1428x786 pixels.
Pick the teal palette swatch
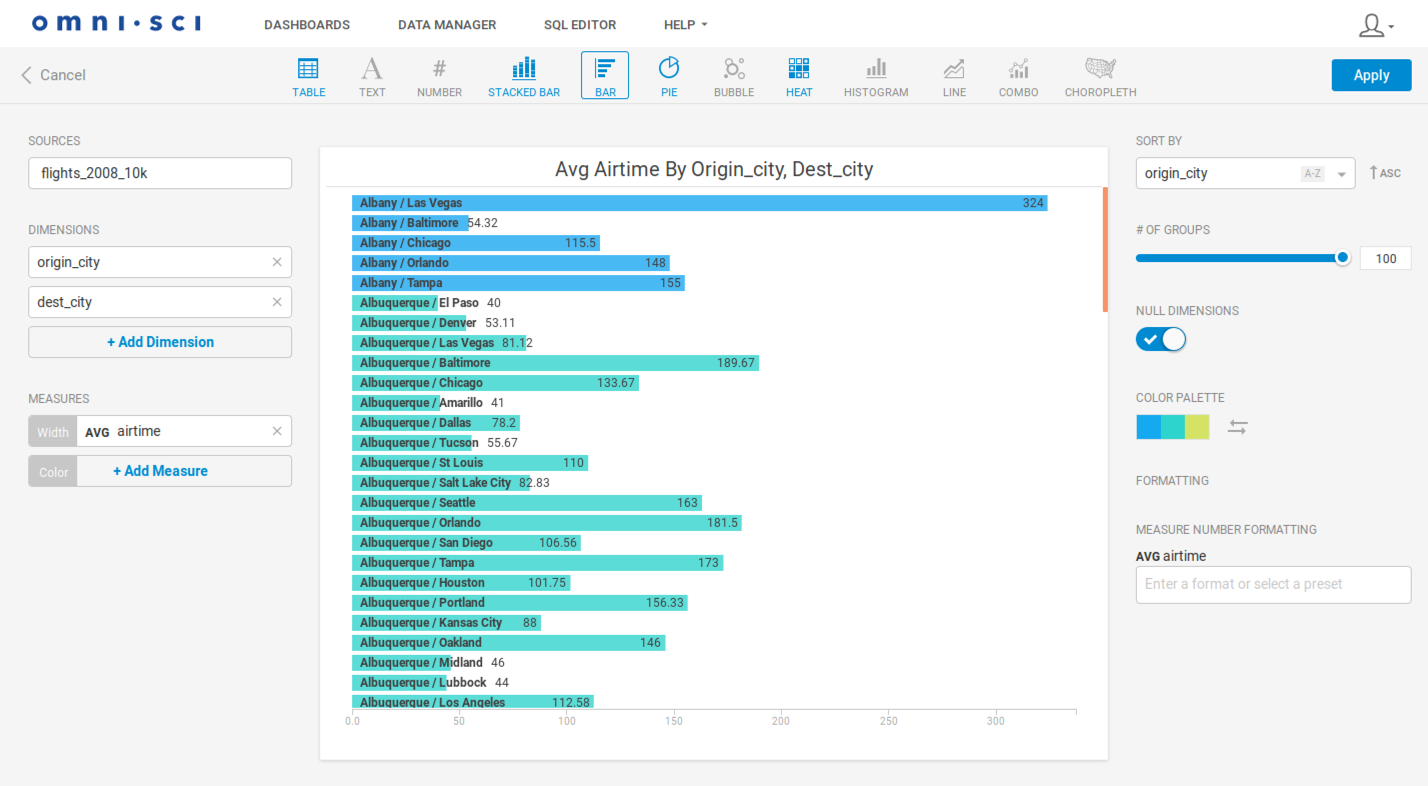[1173, 427]
